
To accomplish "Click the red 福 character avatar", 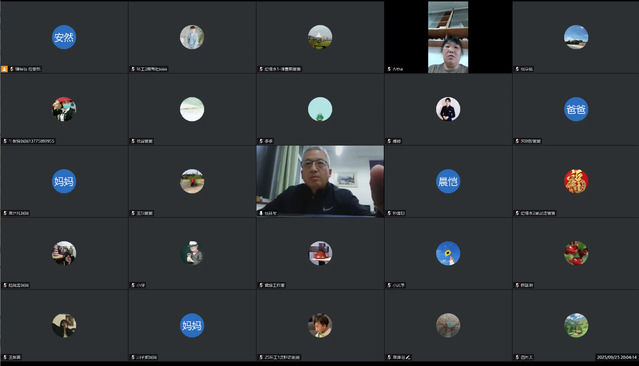I will point(576,181).
